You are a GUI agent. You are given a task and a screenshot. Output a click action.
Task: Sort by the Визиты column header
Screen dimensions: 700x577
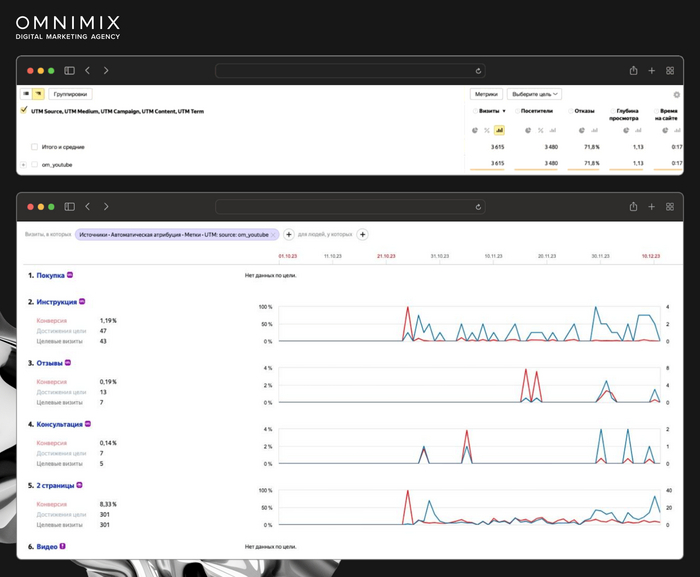489,111
